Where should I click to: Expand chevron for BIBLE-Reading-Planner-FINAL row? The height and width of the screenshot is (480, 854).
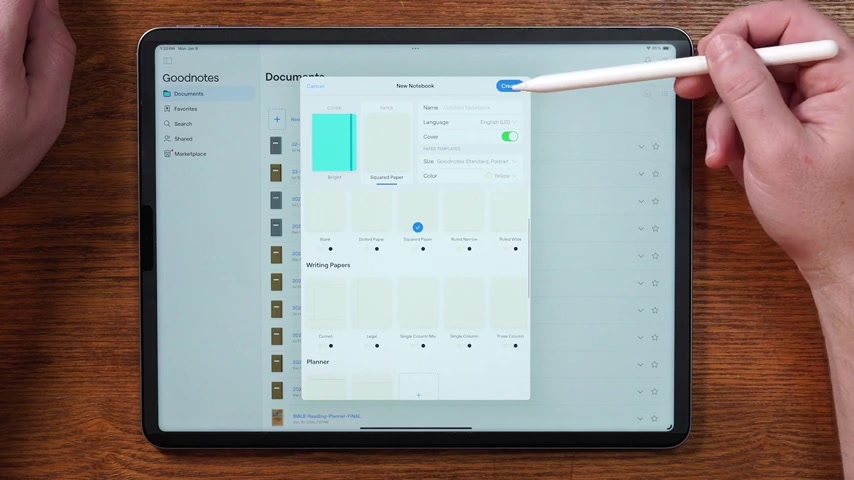pos(640,419)
